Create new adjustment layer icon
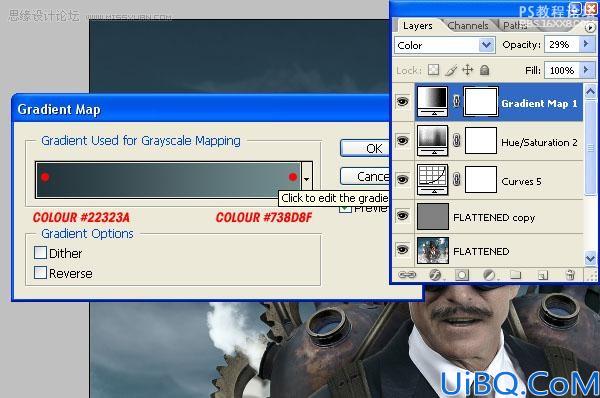This screenshot has height=398, width=600. pos(489,275)
